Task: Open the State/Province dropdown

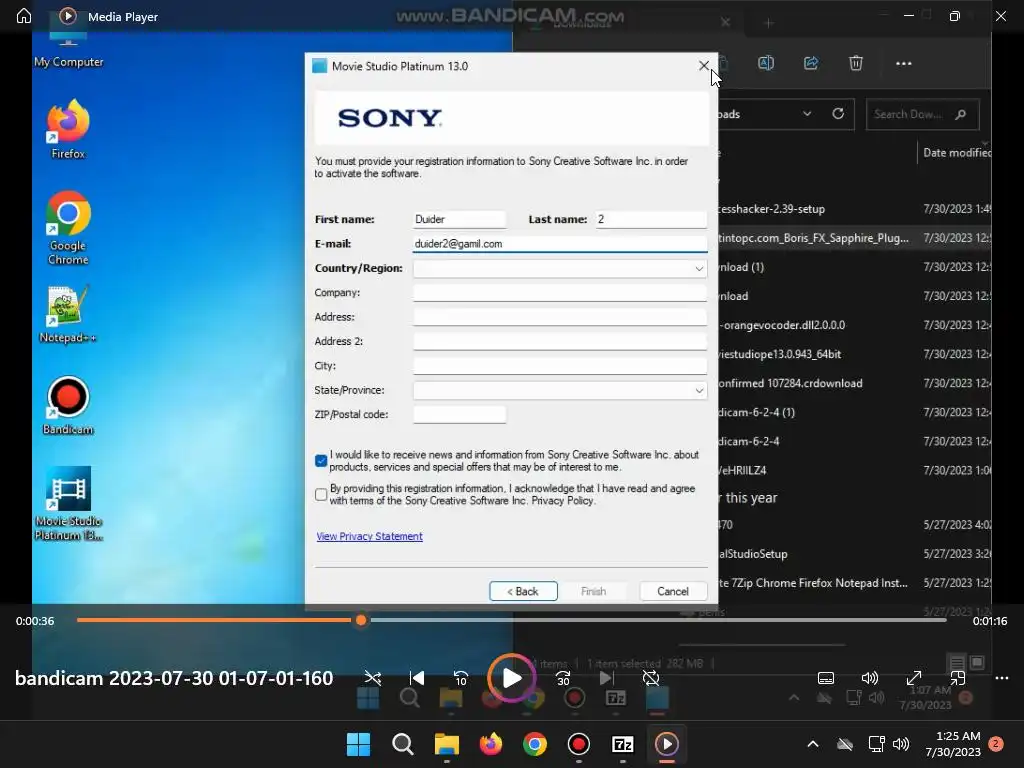Action: click(560, 391)
